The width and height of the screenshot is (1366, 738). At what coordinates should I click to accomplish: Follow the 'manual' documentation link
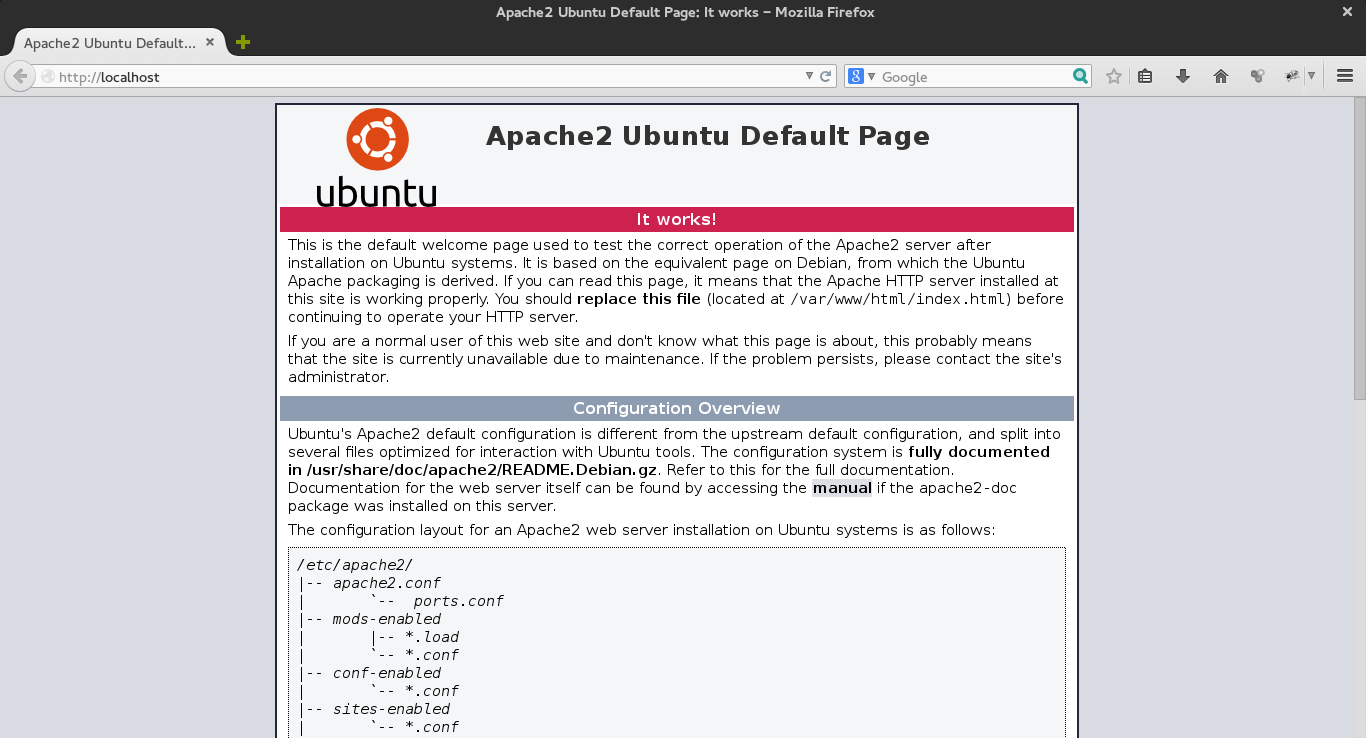pyautogui.click(x=842, y=488)
